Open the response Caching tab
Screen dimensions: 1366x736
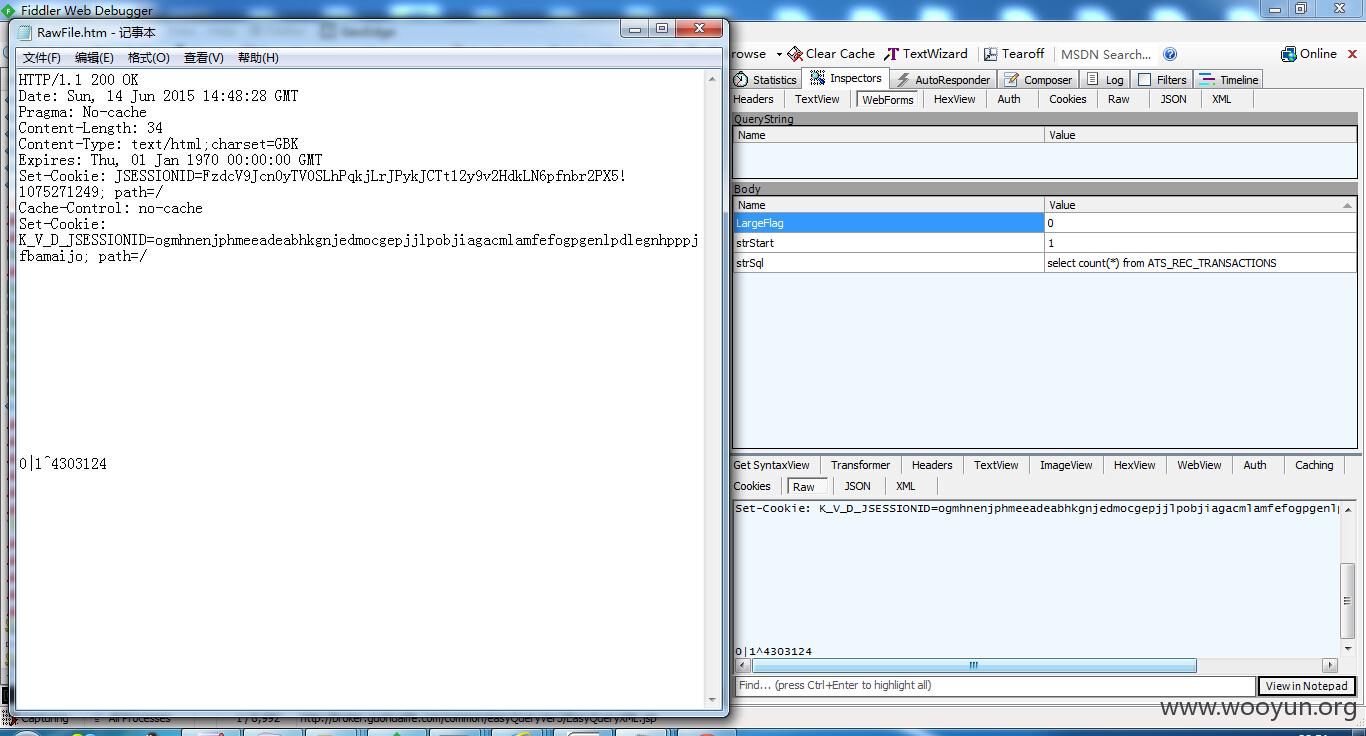(1314, 465)
